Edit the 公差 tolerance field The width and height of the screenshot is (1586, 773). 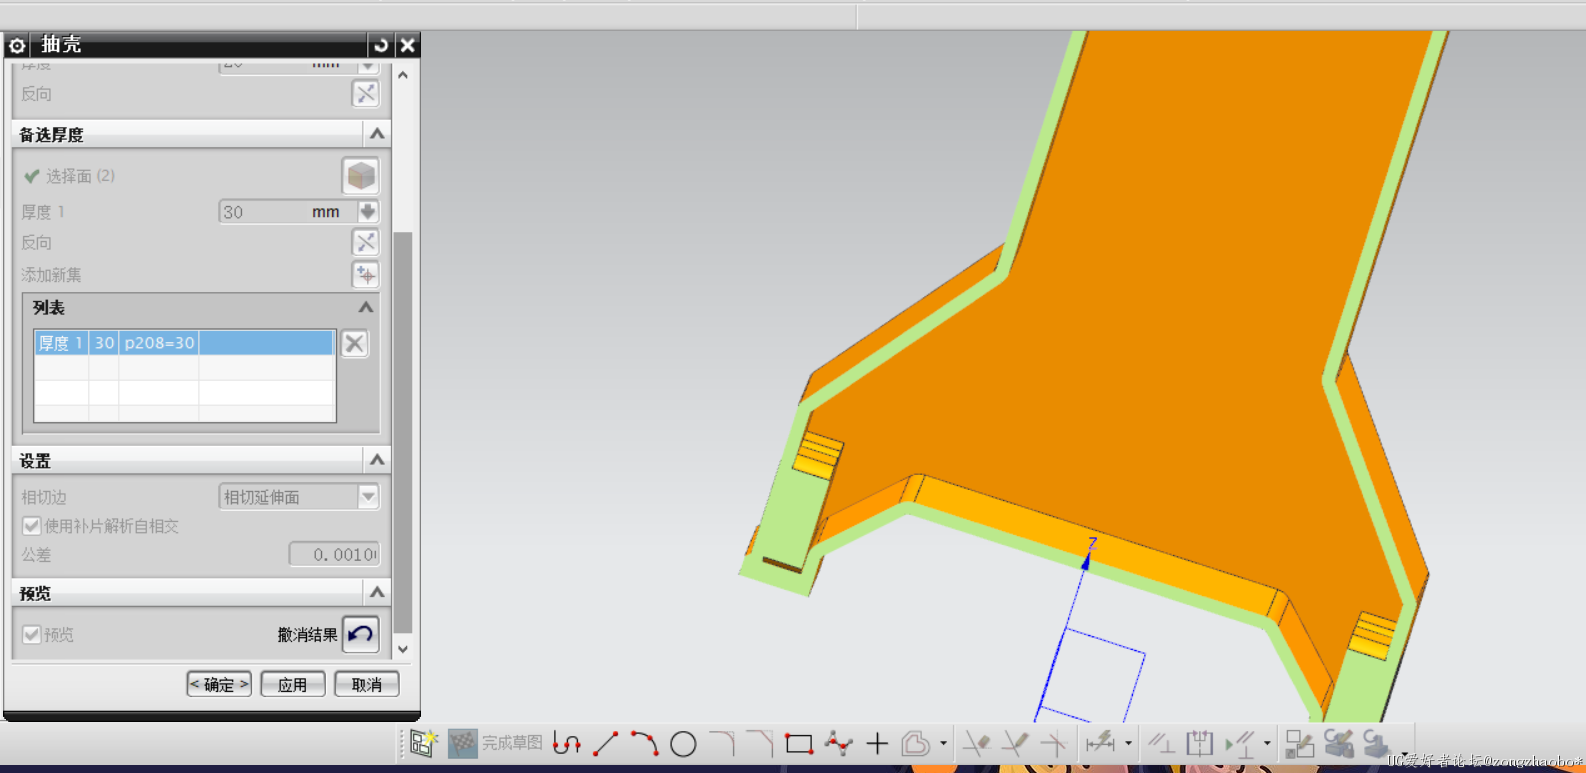point(334,554)
